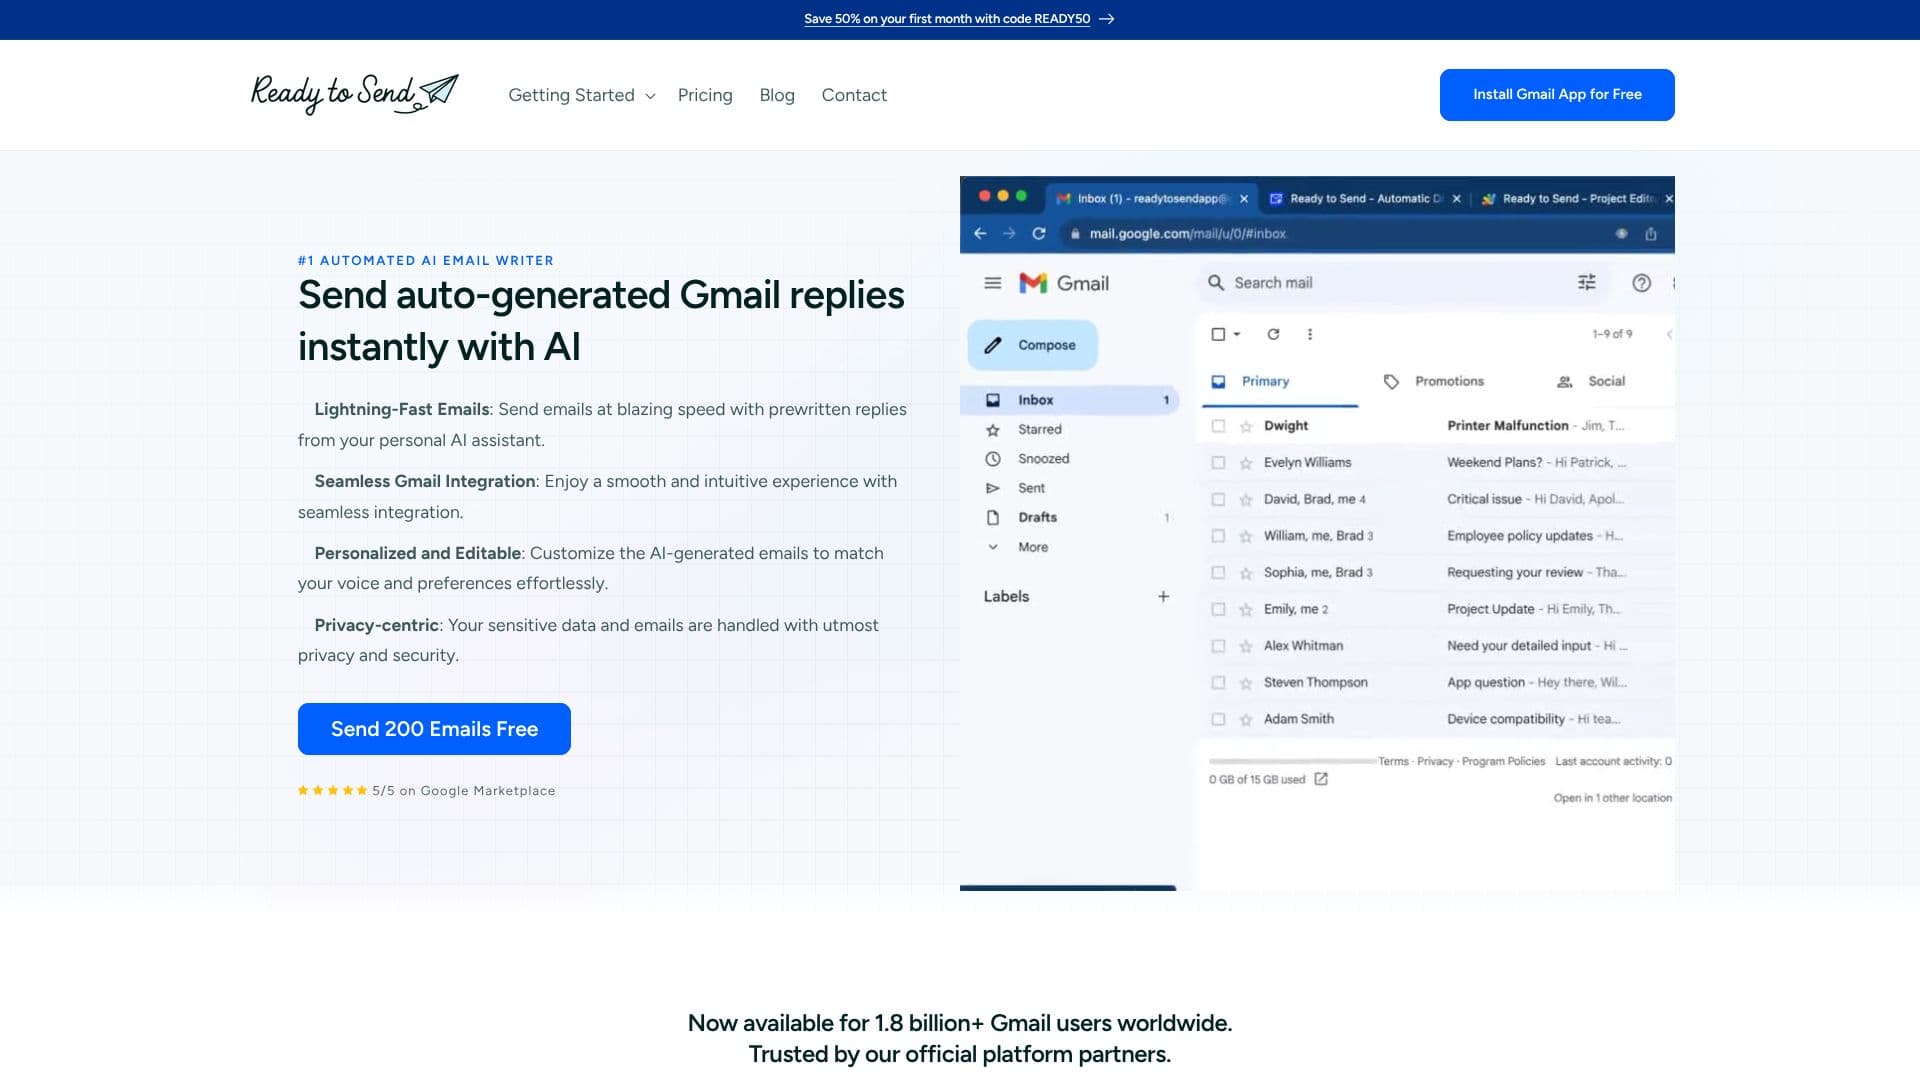The width and height of the screenshot is (1920, 1080).
Task: Click the search filter options icon
Action: 1586,283
